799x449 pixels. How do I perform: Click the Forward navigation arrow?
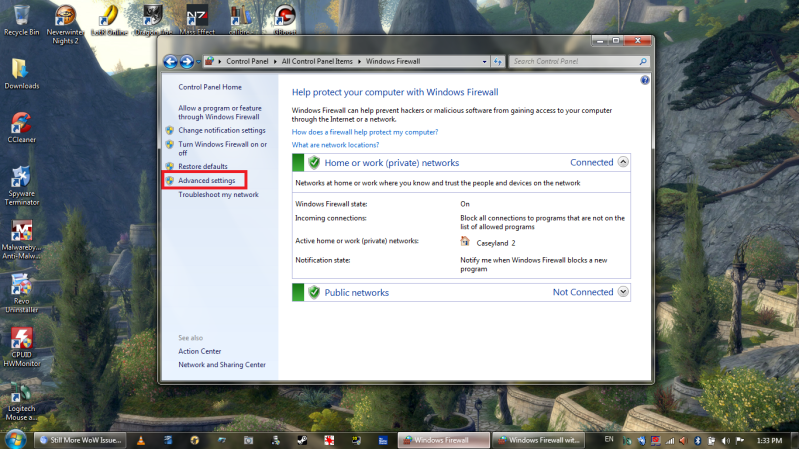(x=187, y=62)
